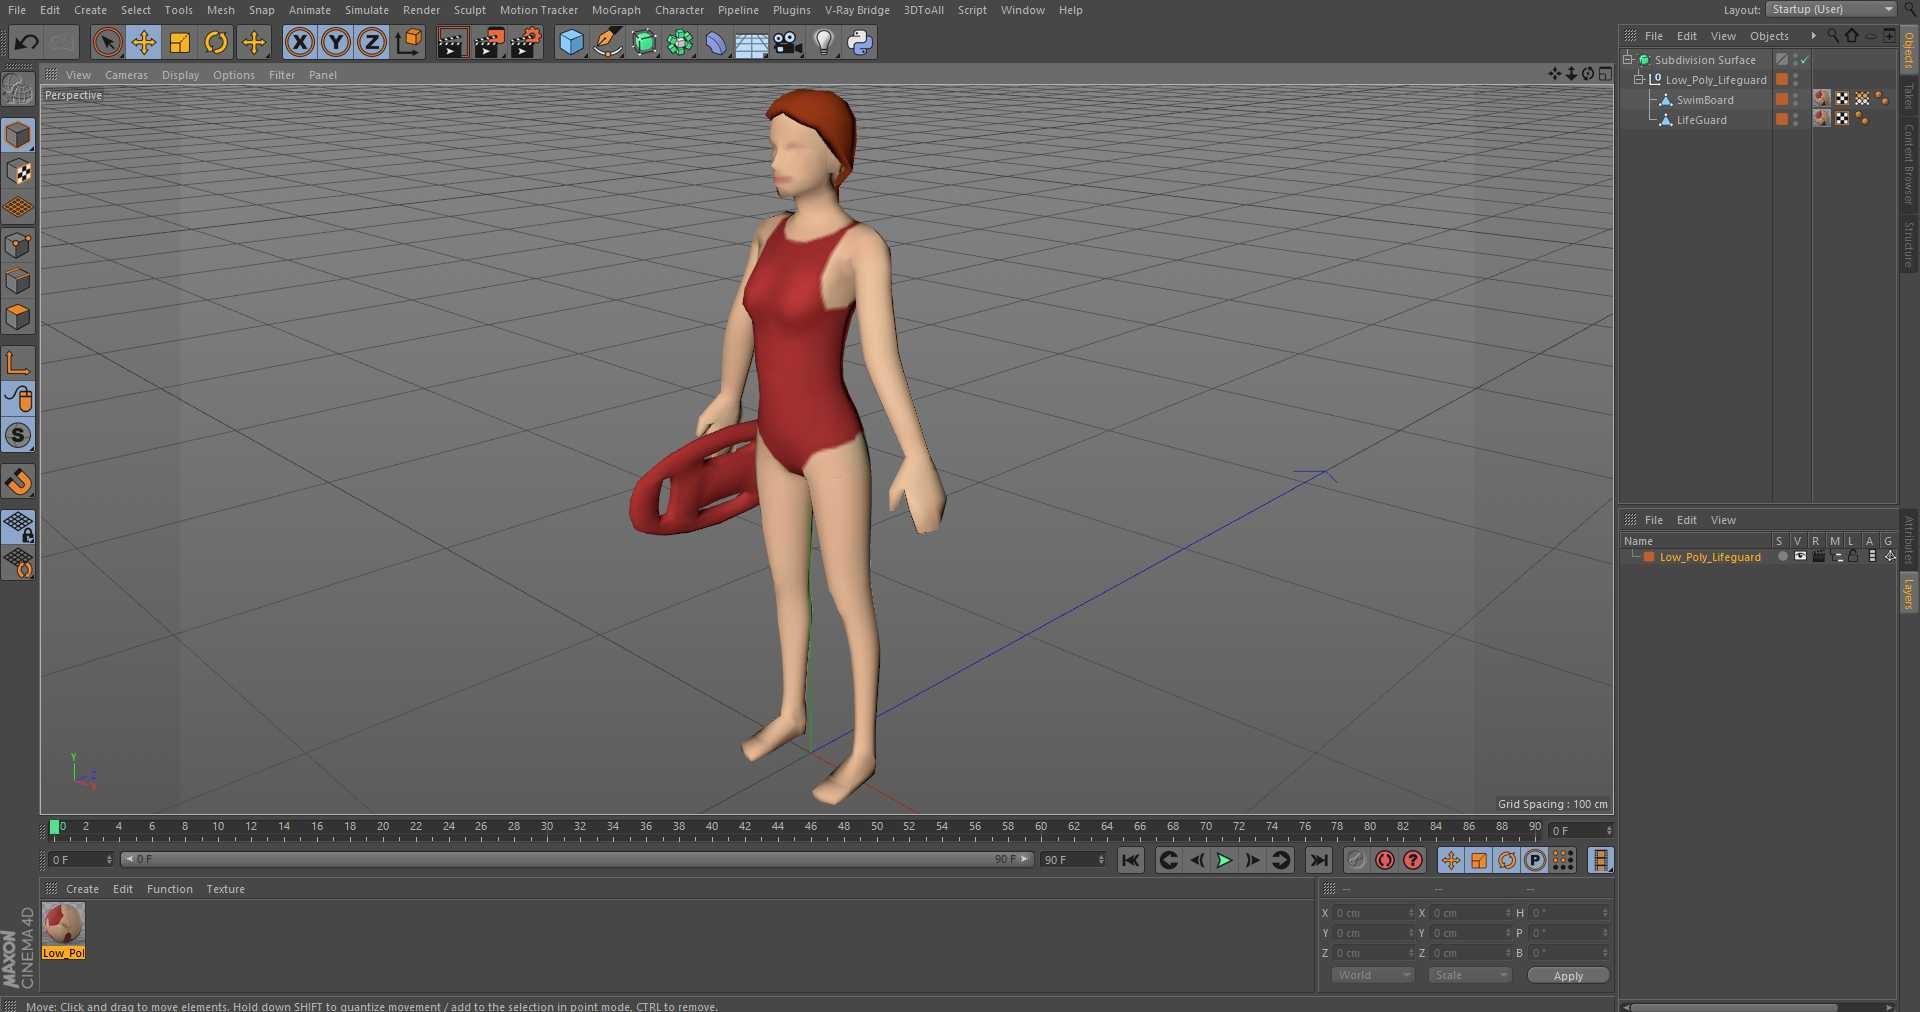
Task: Click SwimBoard layer color swatch
Action: pos(1782,99)
